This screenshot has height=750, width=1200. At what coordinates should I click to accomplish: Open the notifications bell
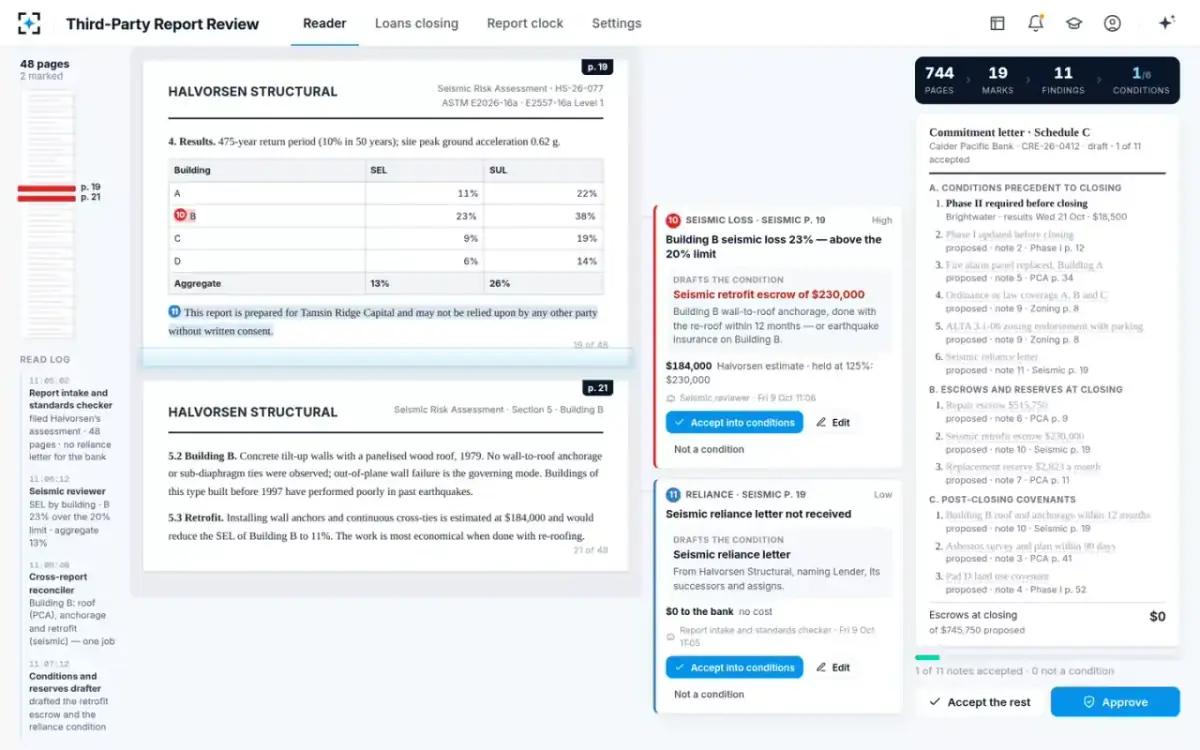[1036, 23]
